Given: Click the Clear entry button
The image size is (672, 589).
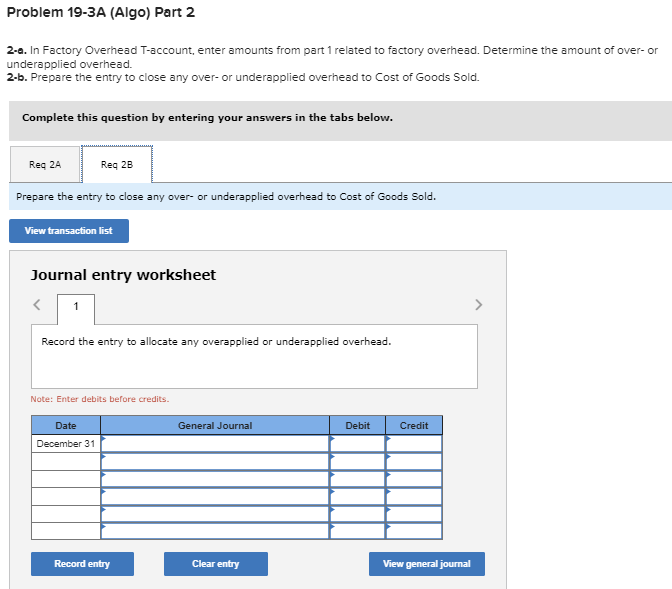Looking at the screenshot, I should point(216,564).
